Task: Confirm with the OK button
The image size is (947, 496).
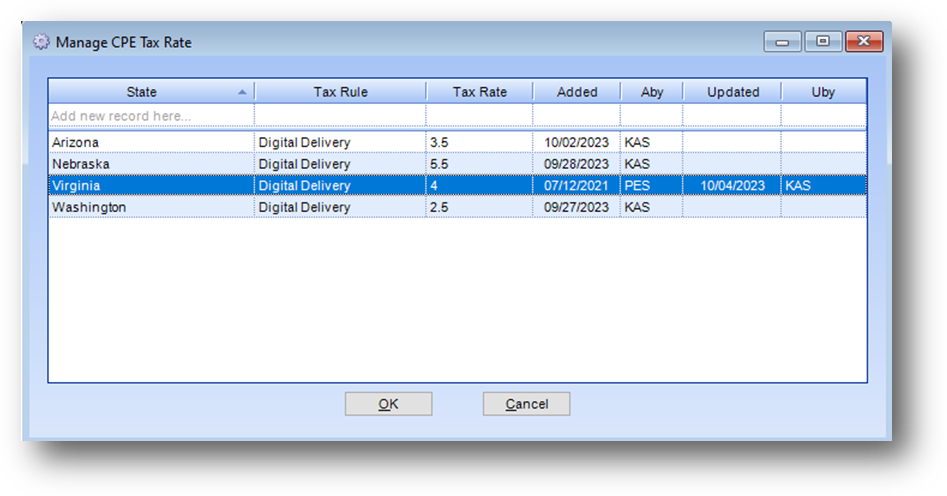Action: tap(388, 404)
